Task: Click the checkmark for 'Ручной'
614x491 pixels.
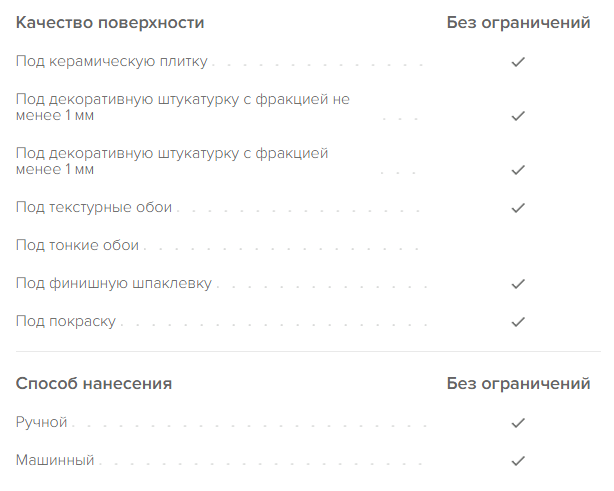Action: coord(518,423)
